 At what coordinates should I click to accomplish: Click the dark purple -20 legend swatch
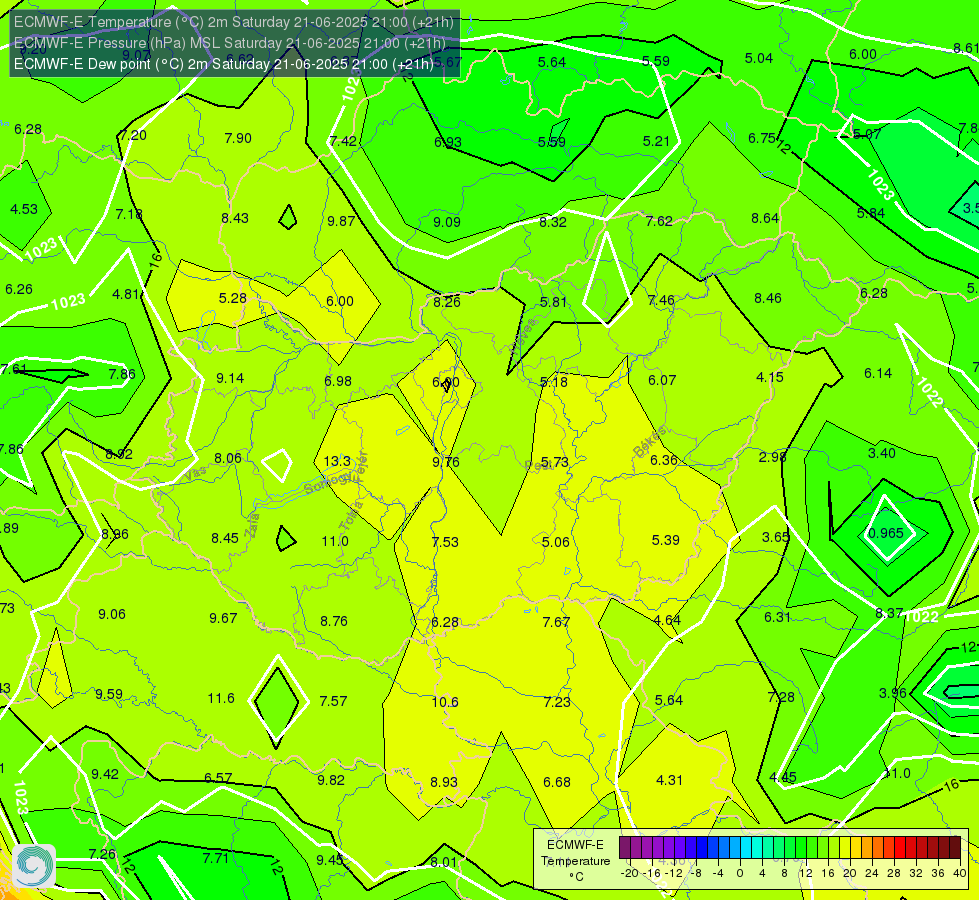coord(625,848)
